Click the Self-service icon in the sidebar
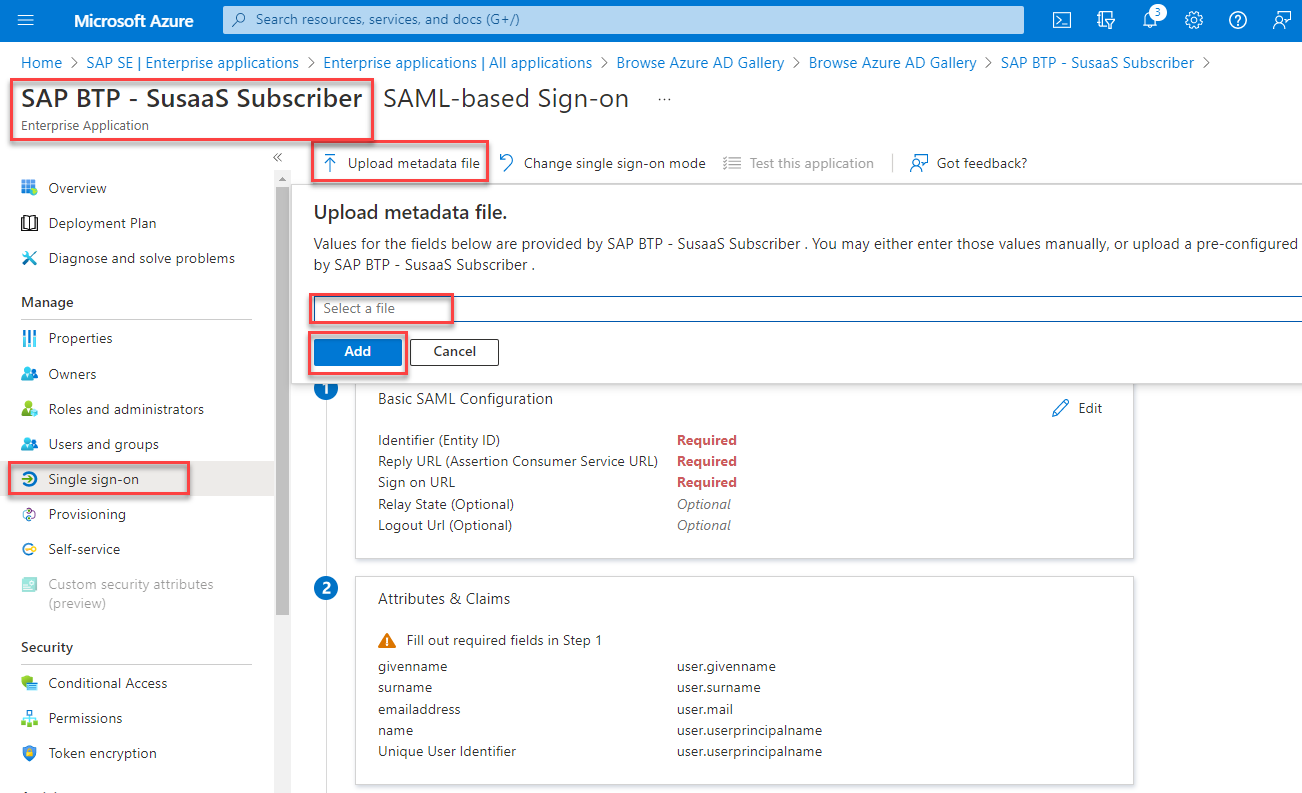The width and height of the screenshot is (1302, 793). (29, 549)
